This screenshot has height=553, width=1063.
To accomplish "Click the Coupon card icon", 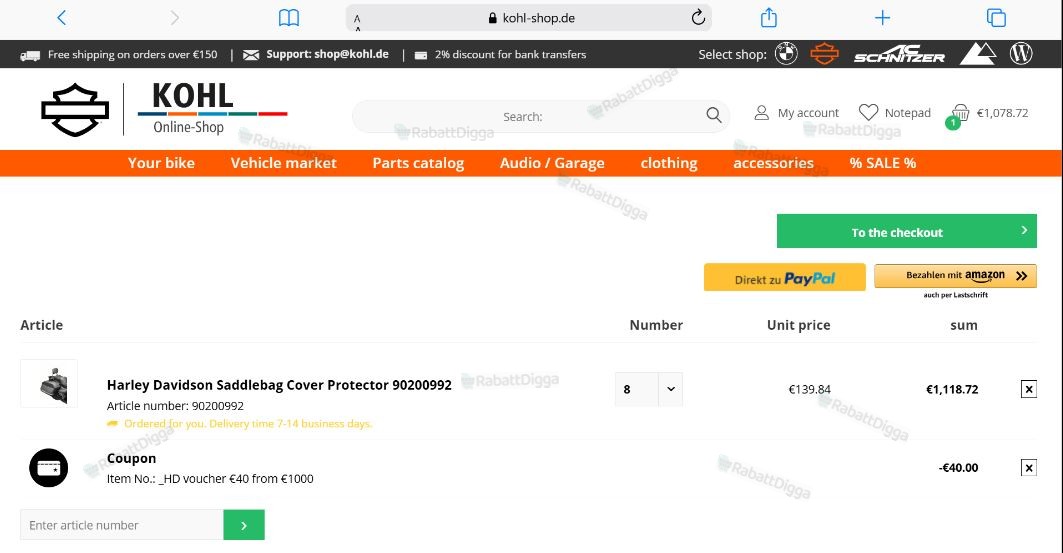I will click(x=49, y=468).
